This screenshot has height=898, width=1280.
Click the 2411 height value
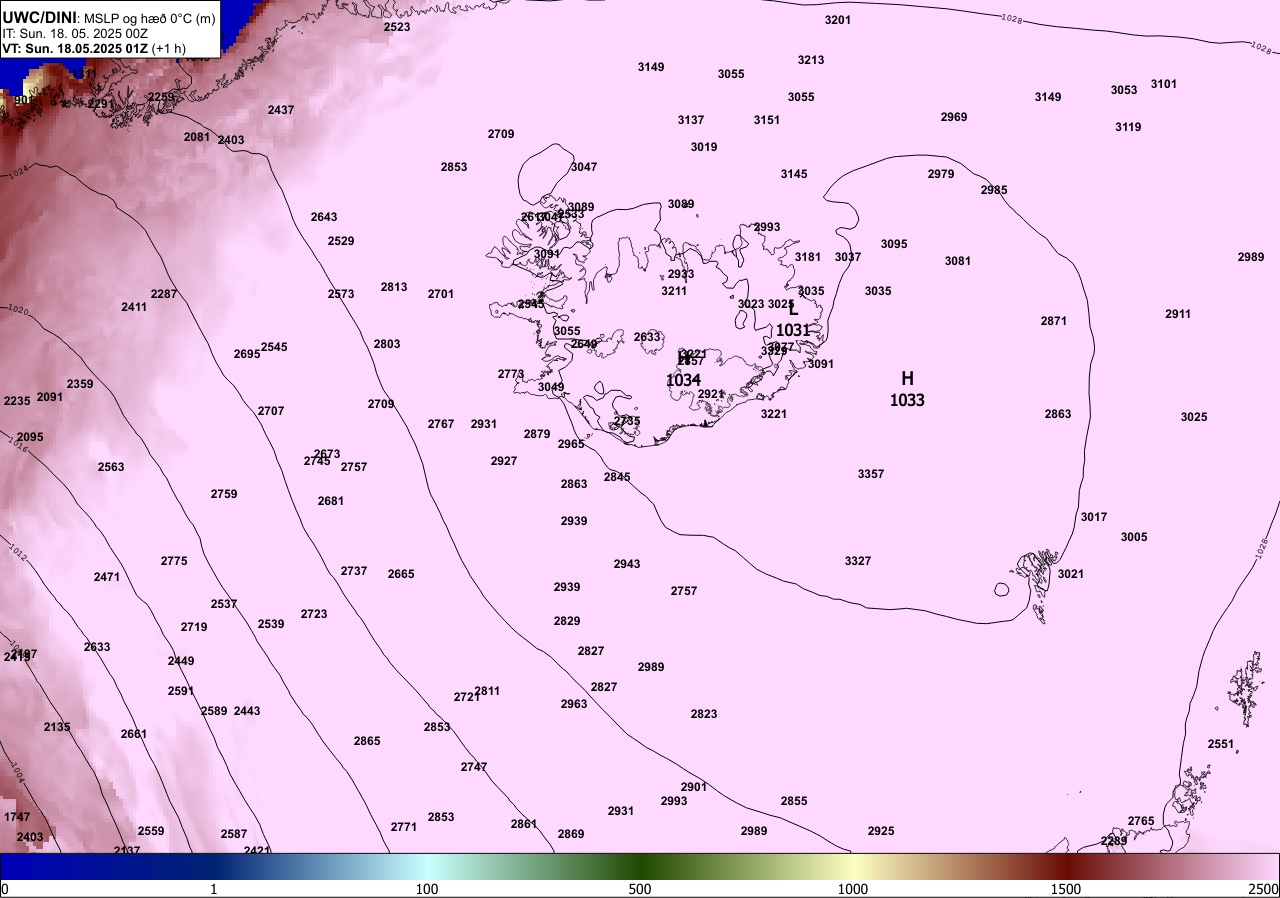(134, 307)
